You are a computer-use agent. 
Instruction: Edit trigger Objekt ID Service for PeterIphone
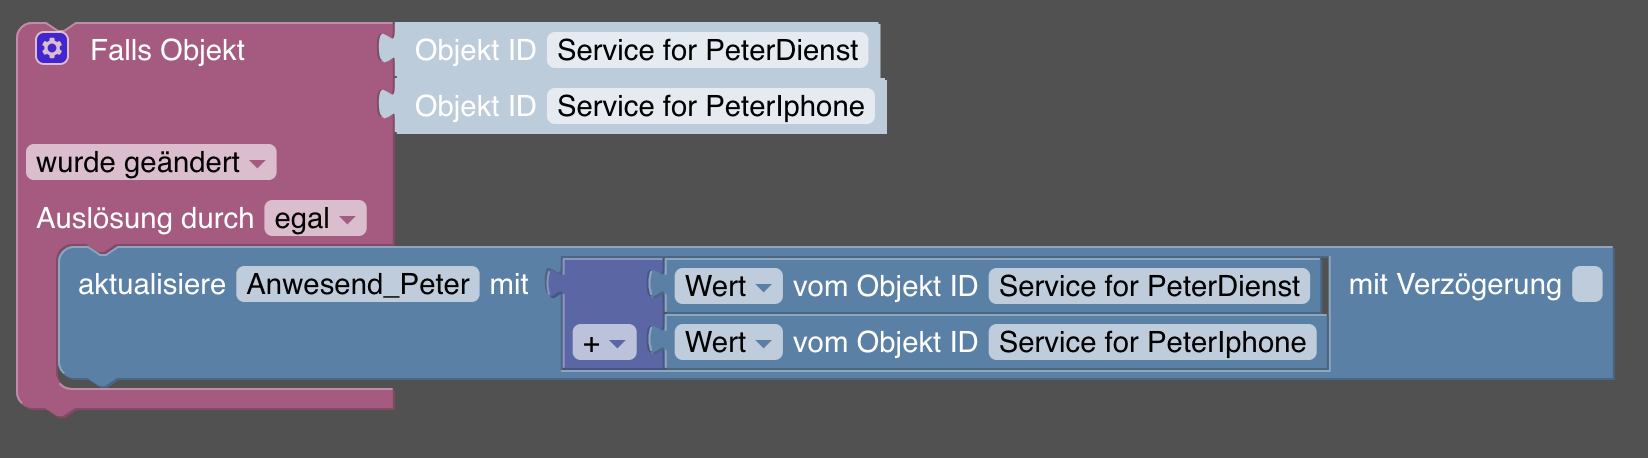pyautogui.click(x=710, y=106)
